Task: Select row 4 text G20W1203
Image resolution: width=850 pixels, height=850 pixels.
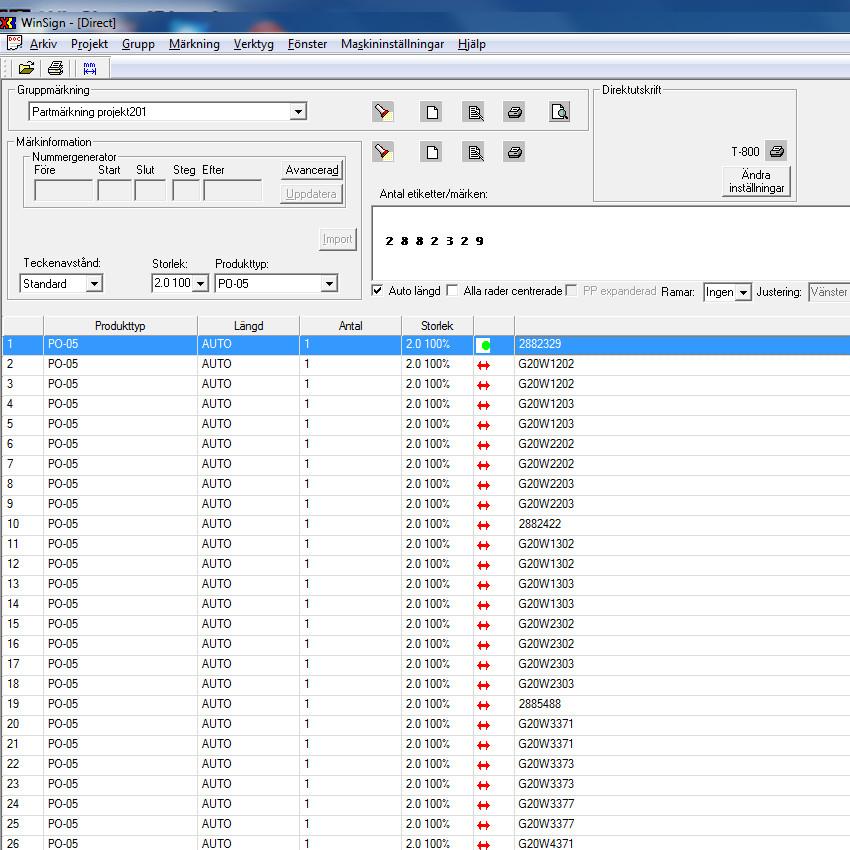Action: coord(545,404)
